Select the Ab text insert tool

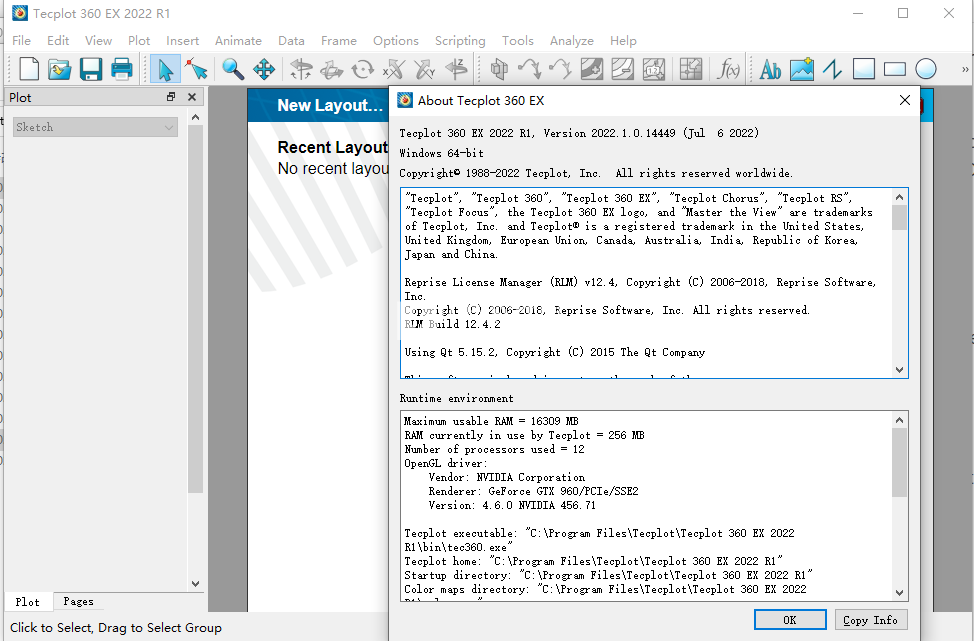pyautogui.click(x=770, y=69)
